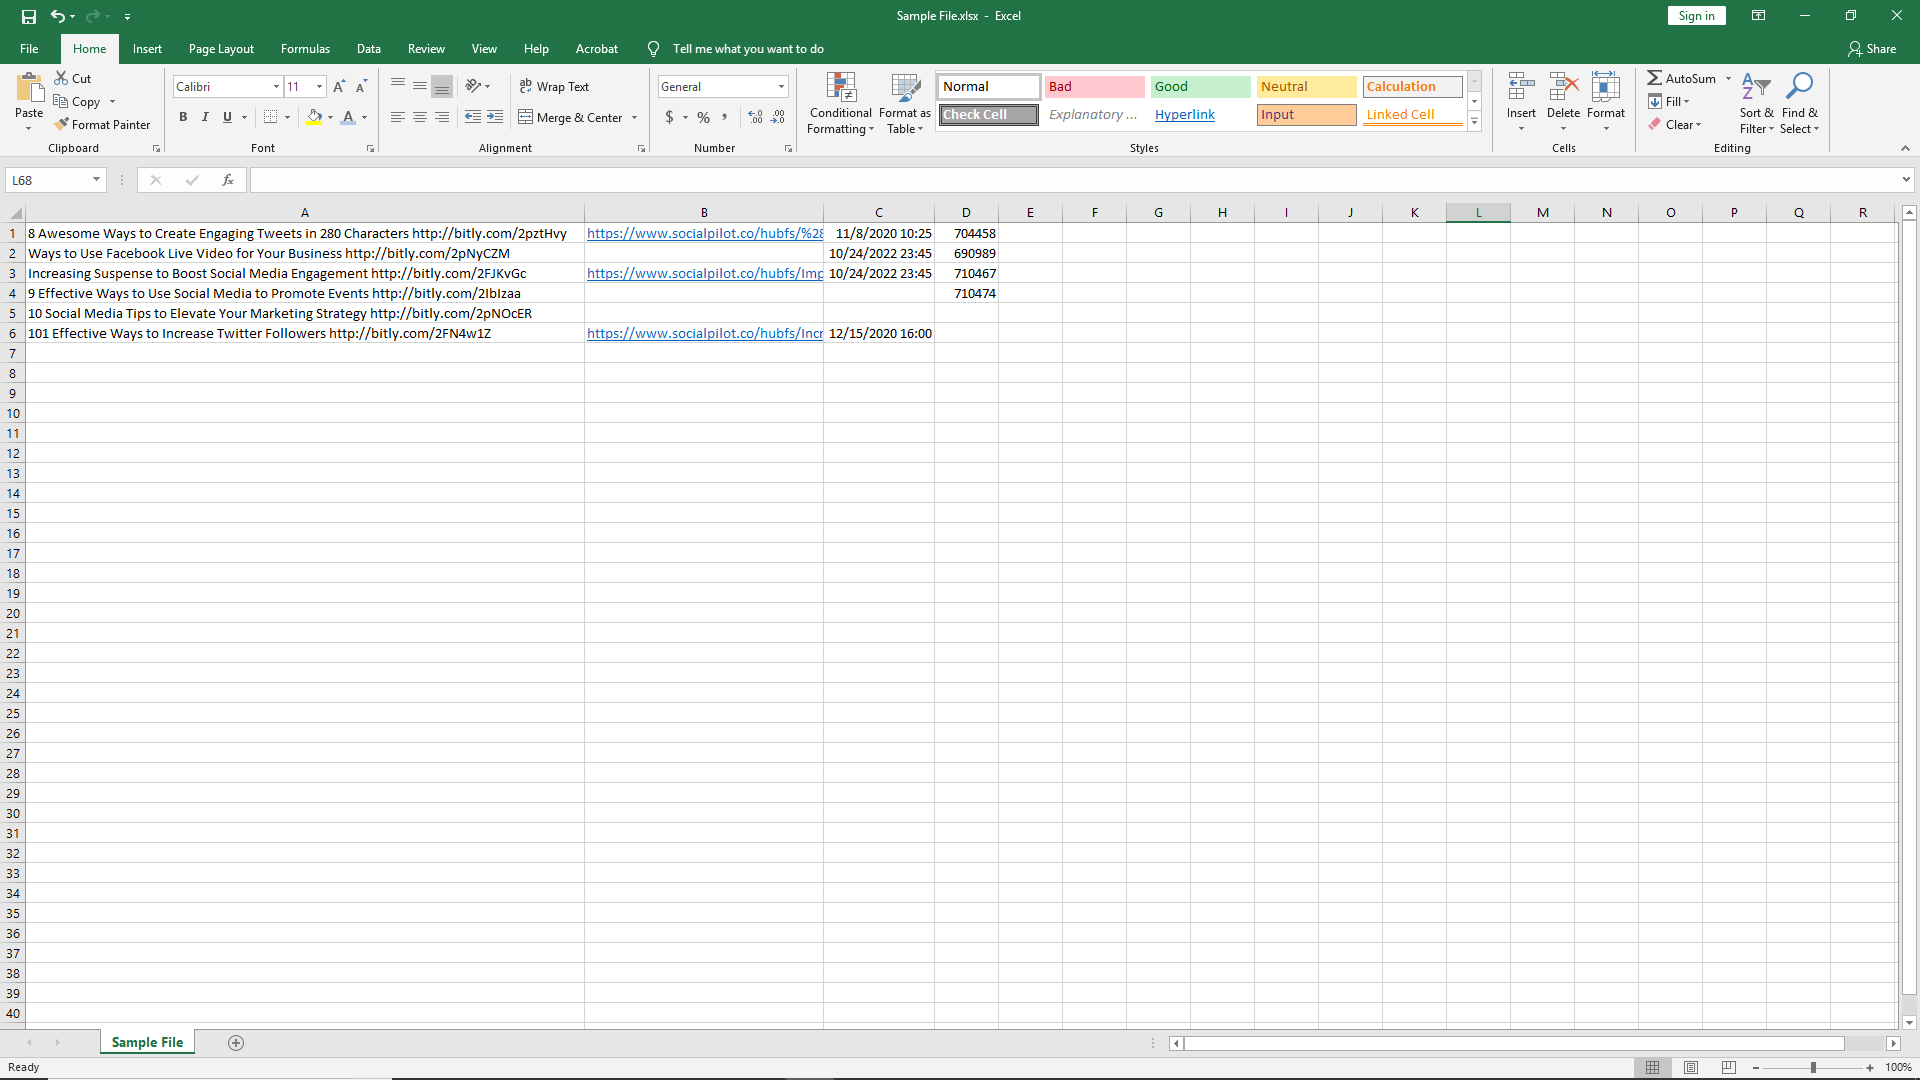1920x1080 pixels.
Task: Click the Increase Font Size icon
Action: (x=339, y=87)
